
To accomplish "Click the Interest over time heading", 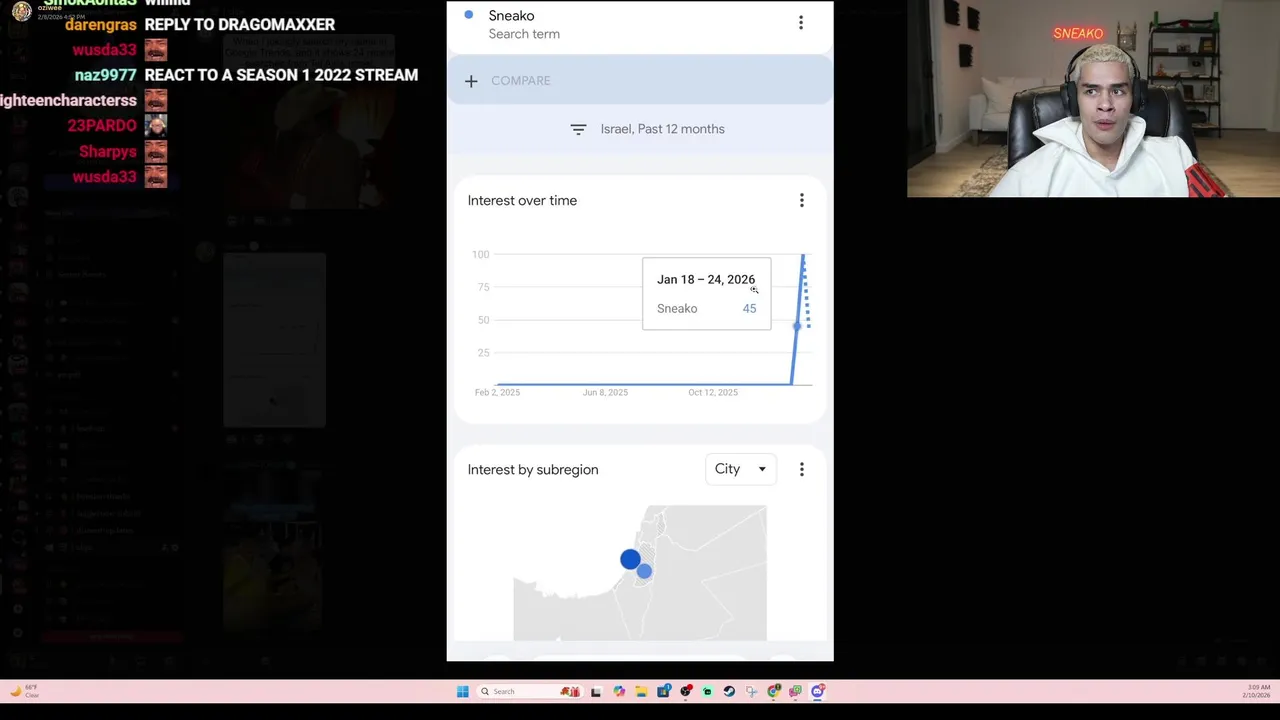I will (522, 200).
